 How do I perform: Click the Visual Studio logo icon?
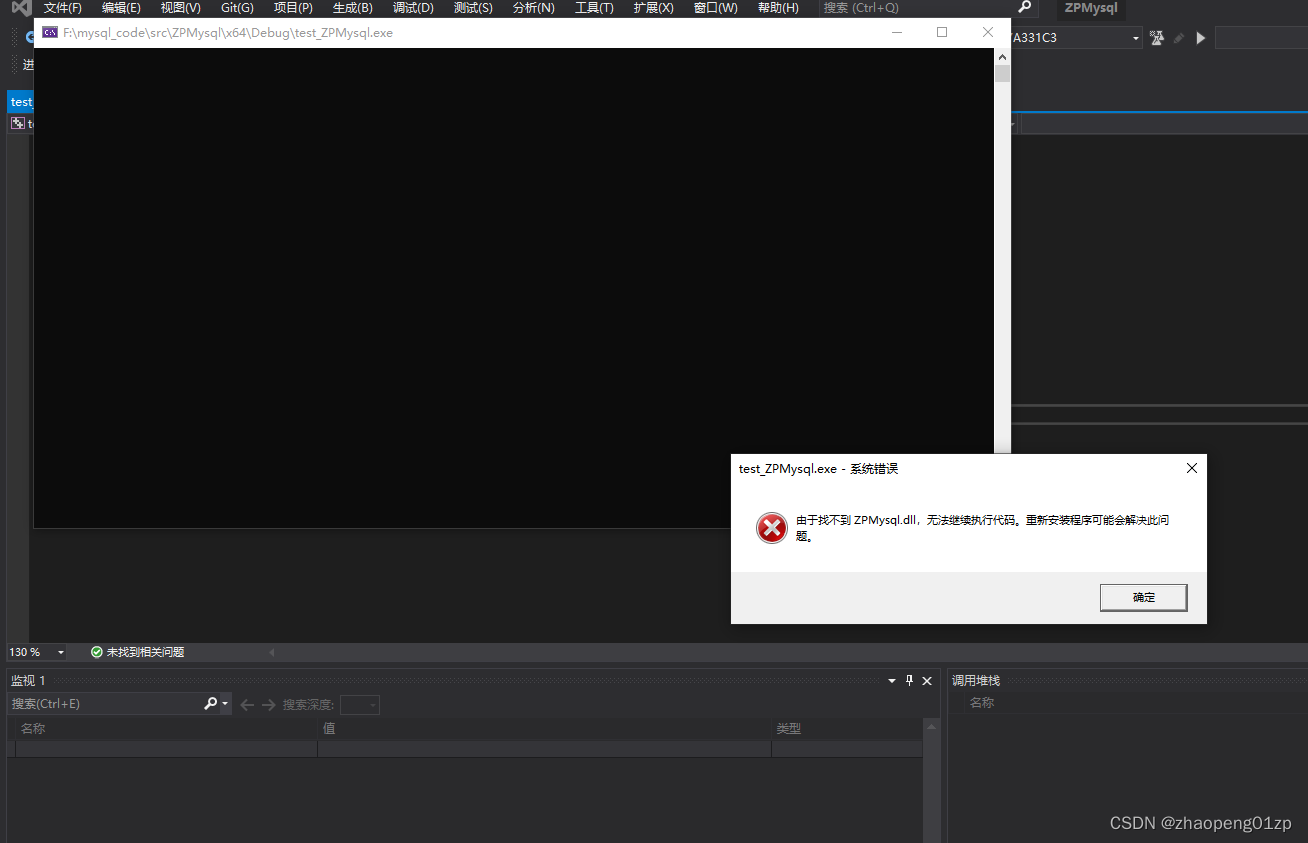tap(20, 8)
